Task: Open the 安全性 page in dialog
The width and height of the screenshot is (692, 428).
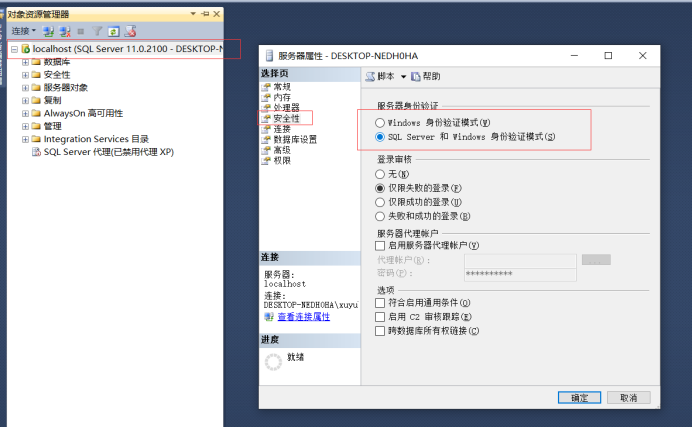Action: (x=286, y=118)
